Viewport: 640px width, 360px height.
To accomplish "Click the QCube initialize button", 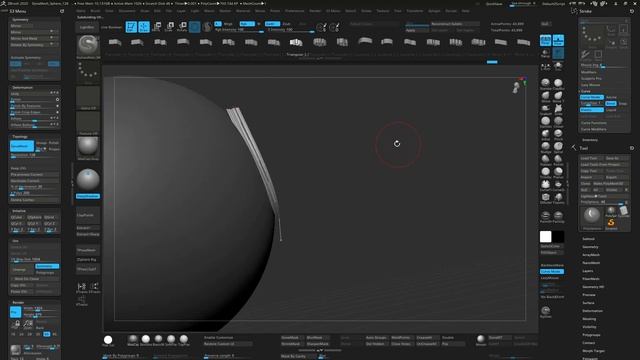I will pyautogui.click(x=17, y=218).
